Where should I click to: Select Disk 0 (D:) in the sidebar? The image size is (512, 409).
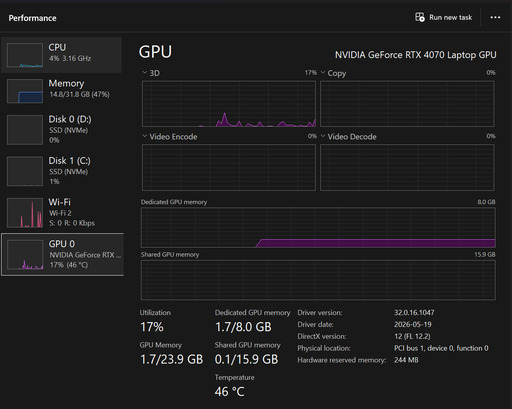point(62,129)
